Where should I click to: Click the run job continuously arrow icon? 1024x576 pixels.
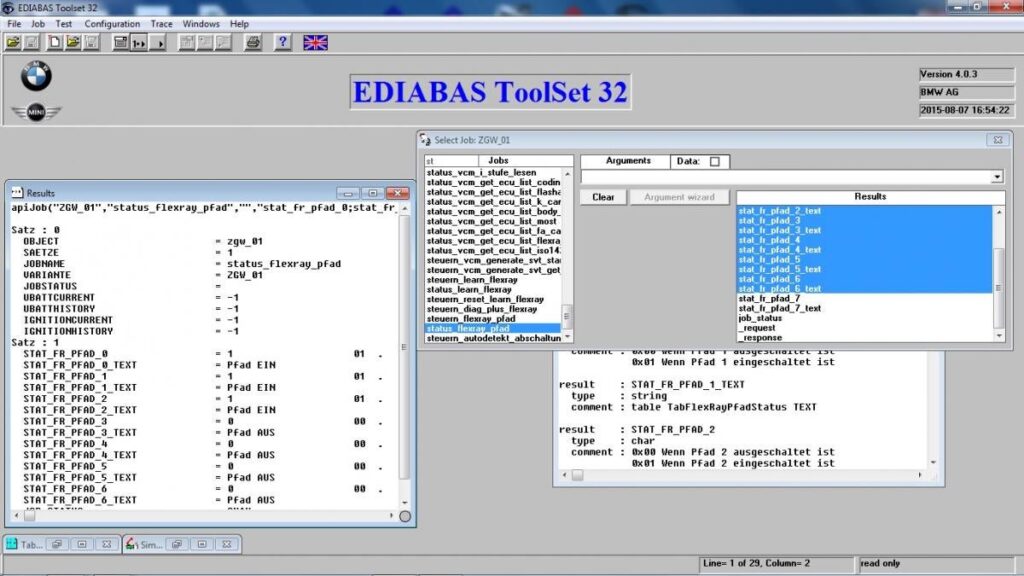click(158, 43)
